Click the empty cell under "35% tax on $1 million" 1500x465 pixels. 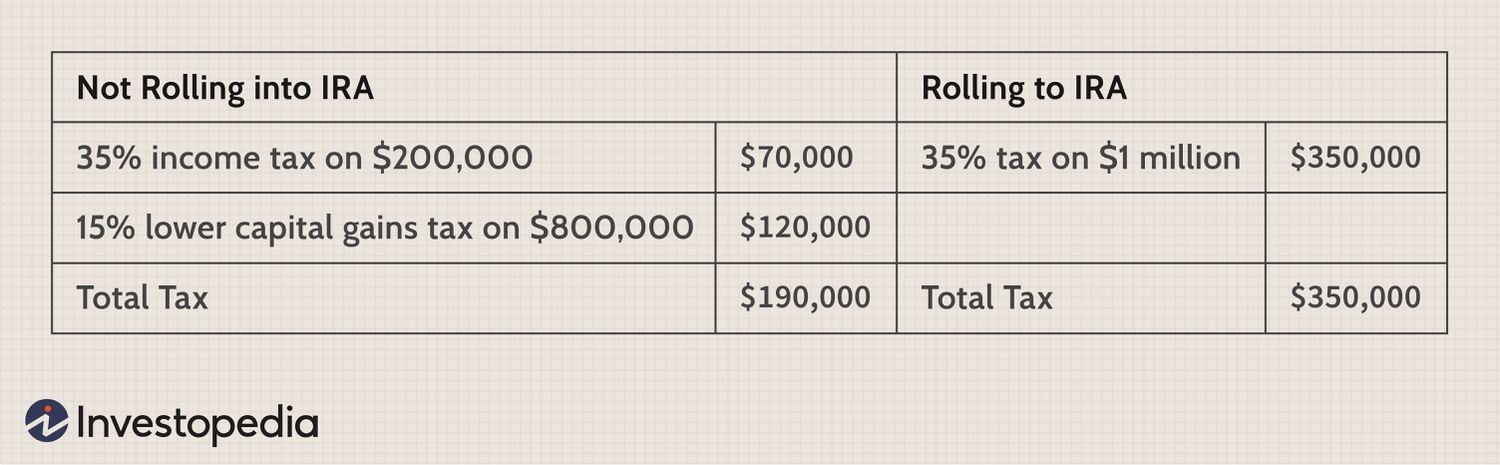(x=1081, y=228)
